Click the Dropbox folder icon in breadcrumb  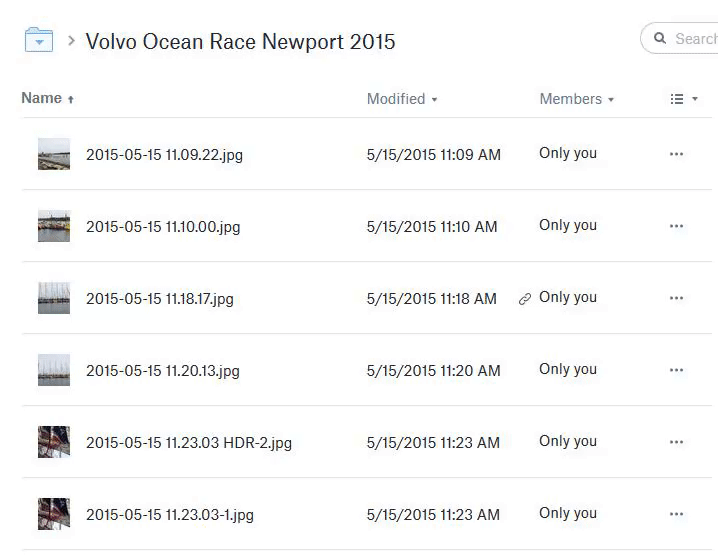coord(38,40)
